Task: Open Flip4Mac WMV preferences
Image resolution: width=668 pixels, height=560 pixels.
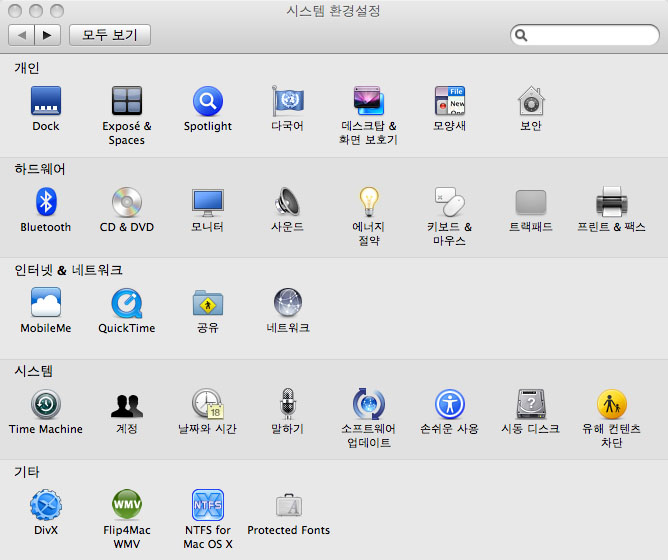Action: coord(127,505)
